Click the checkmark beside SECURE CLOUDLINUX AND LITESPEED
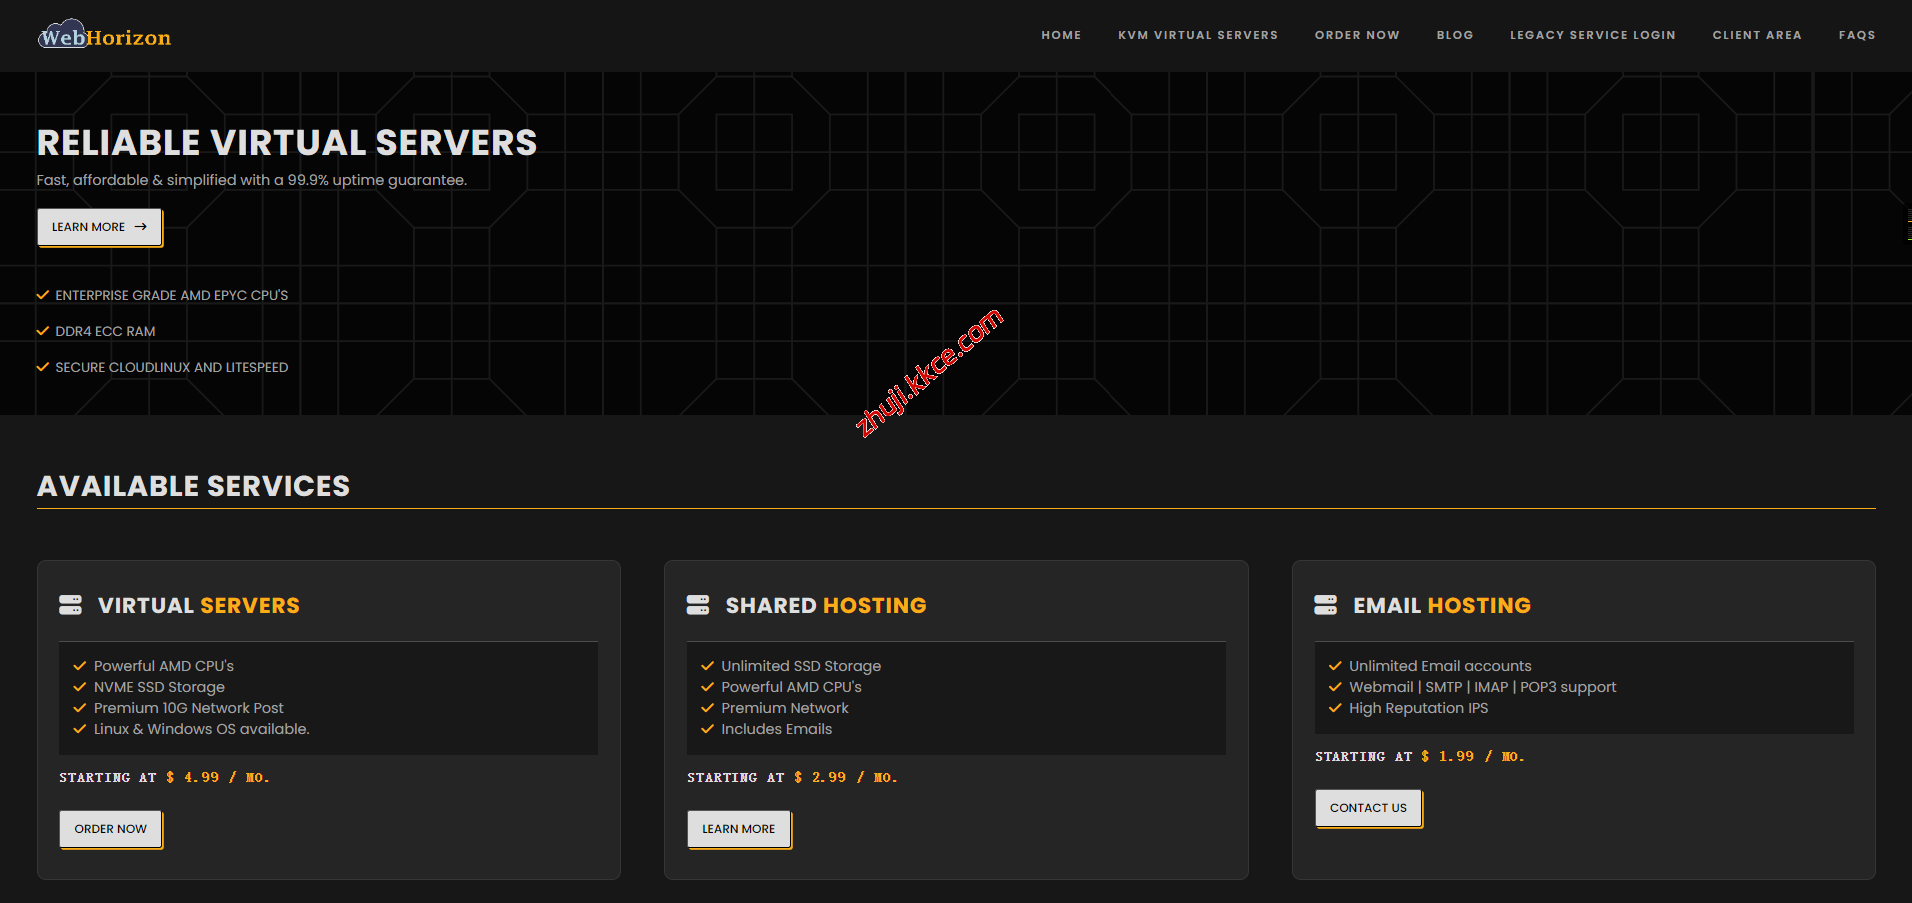The height and width of the screenshot is (903, 1912). (42, 366)
